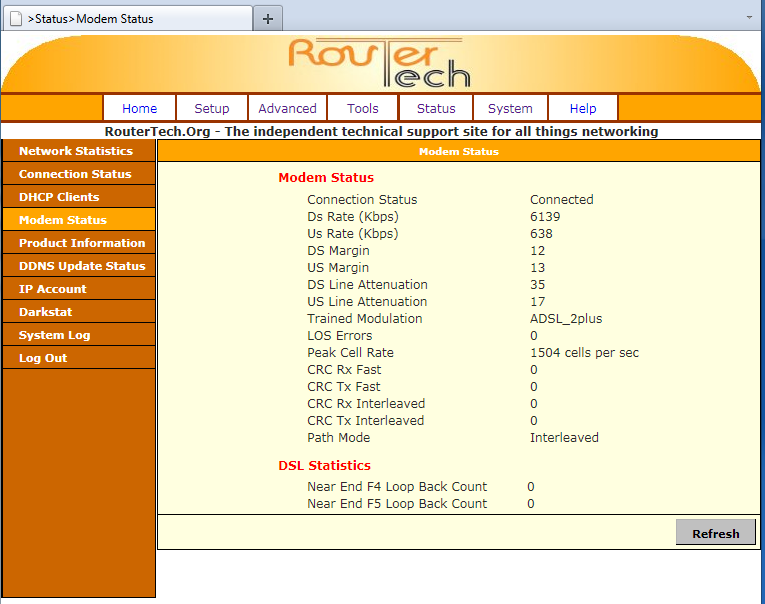This screenshot has width=765, height=604.
Task: Click the Interleaved path mode value
Action: click(564, 438)
